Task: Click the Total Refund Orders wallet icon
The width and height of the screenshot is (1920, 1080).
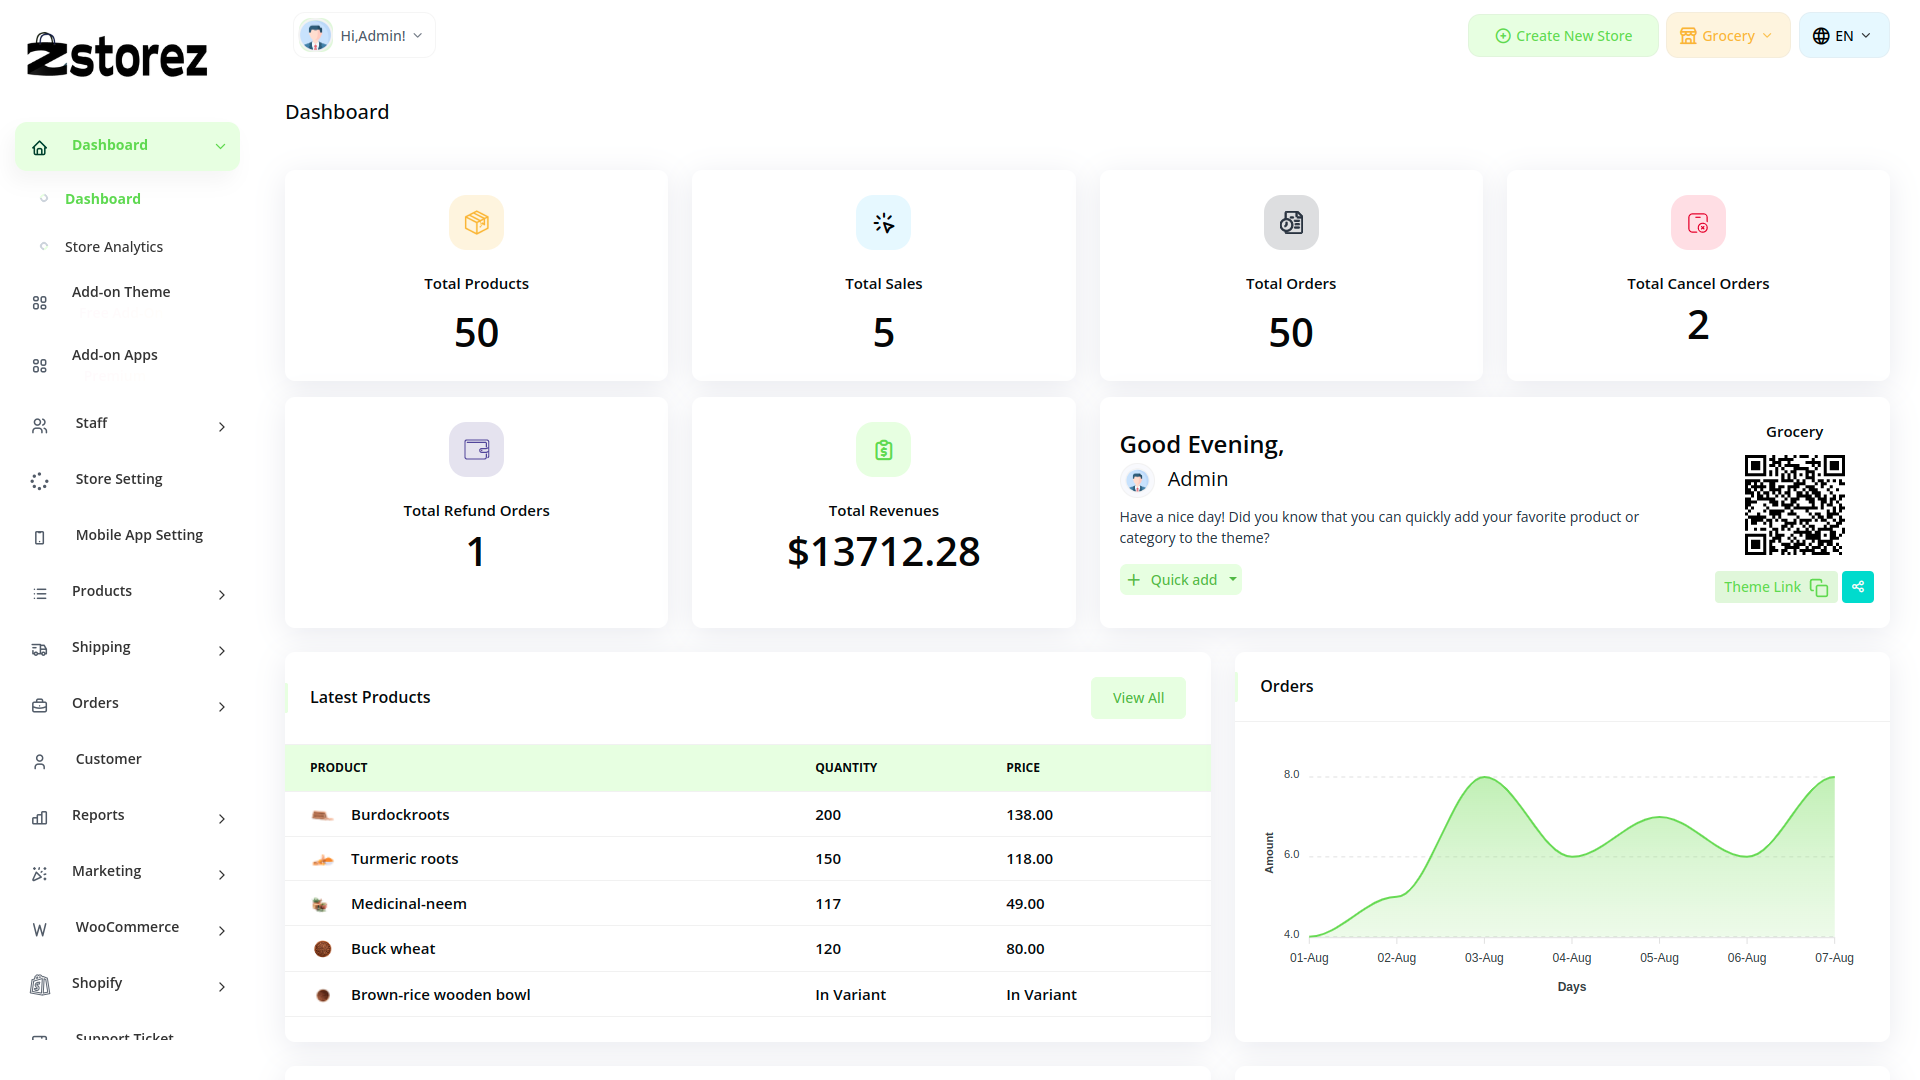Action: click(476, 450)
